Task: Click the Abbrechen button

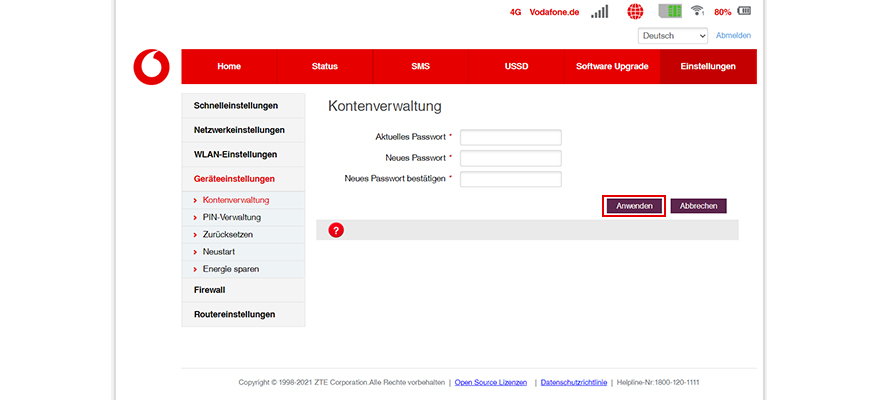Action: [698, 205]
